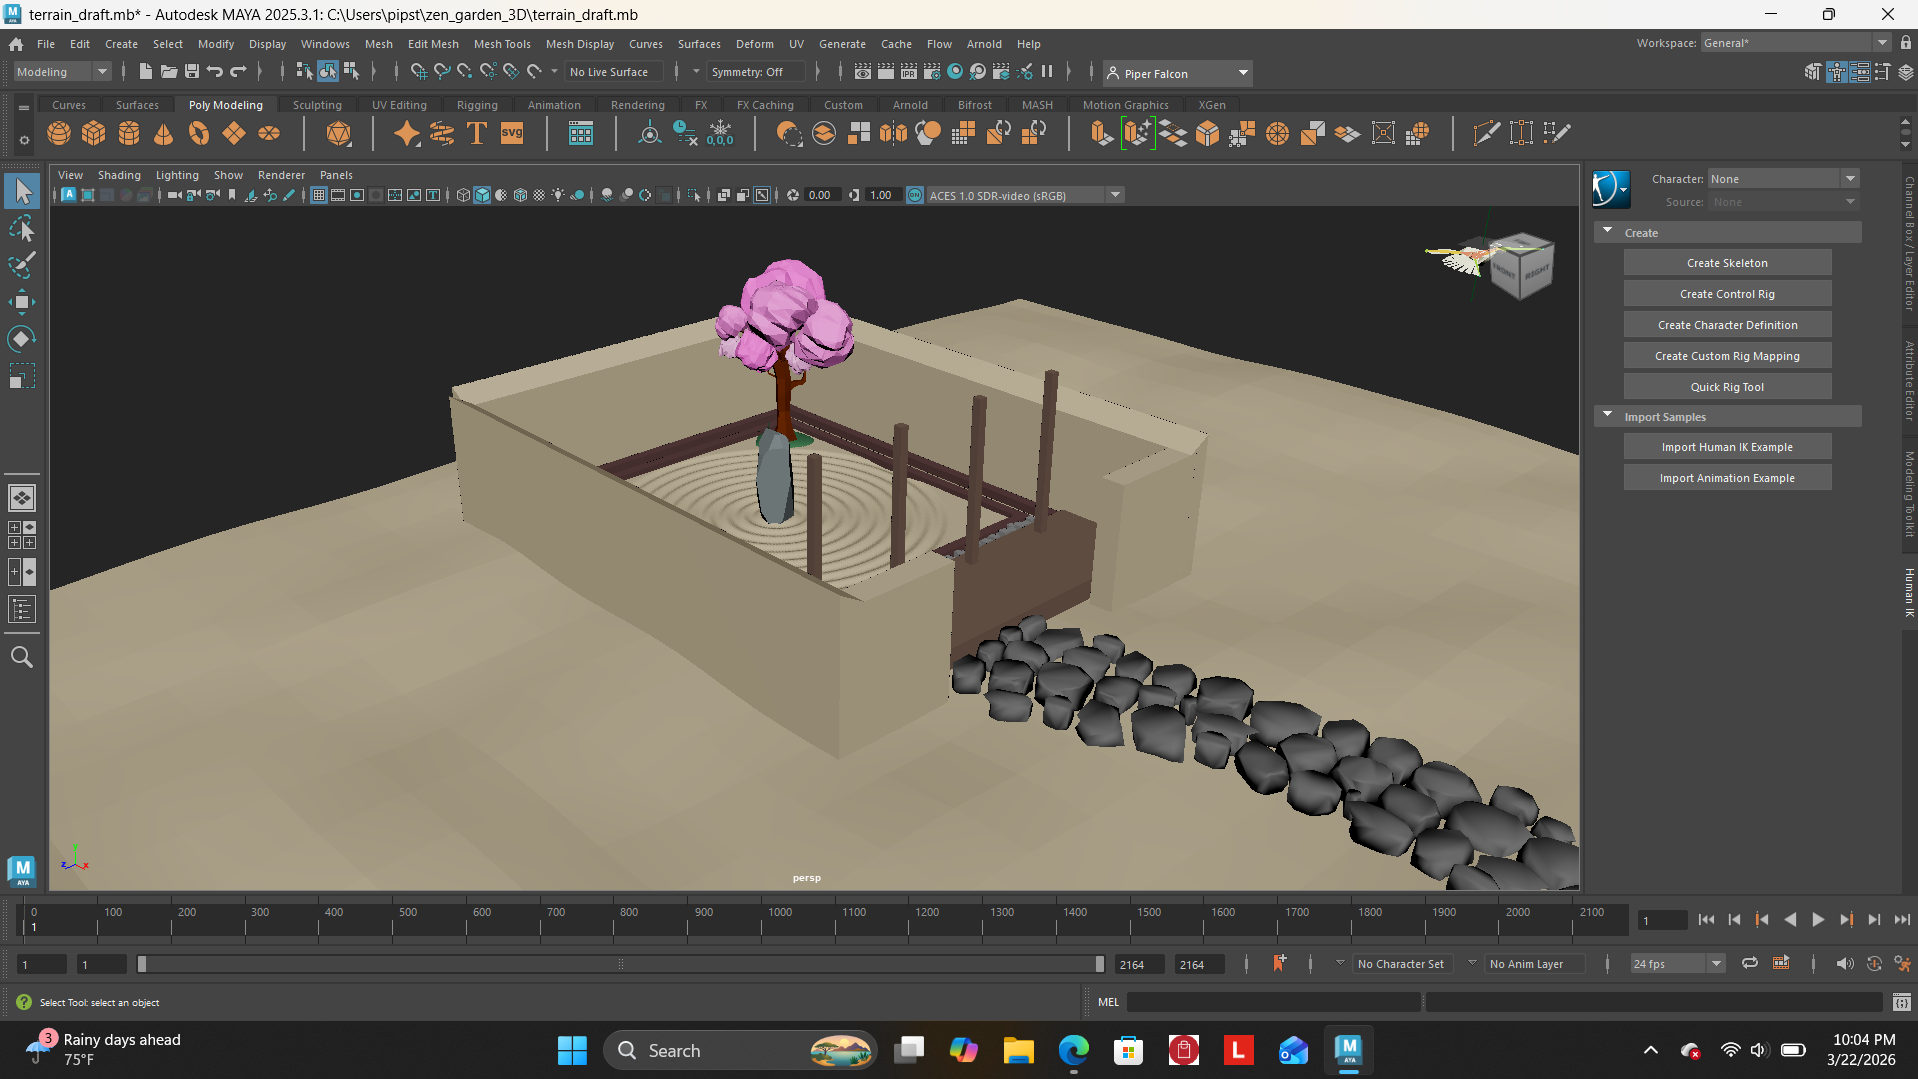Screen dimensions: 1918x1079
Task: Open the Deform menu
Action: pos(754,44)
